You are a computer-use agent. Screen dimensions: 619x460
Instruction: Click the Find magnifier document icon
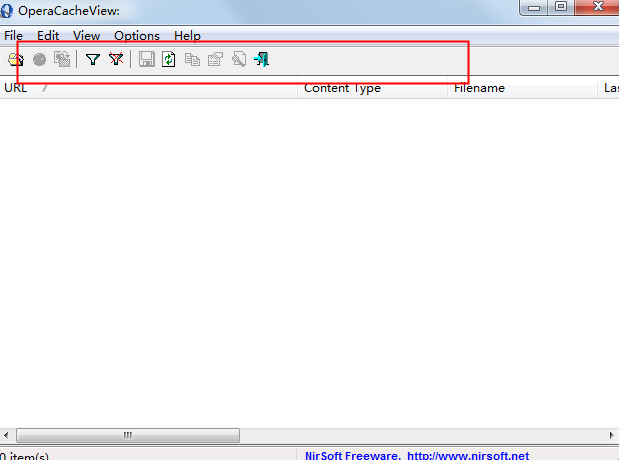click(239, 59)
